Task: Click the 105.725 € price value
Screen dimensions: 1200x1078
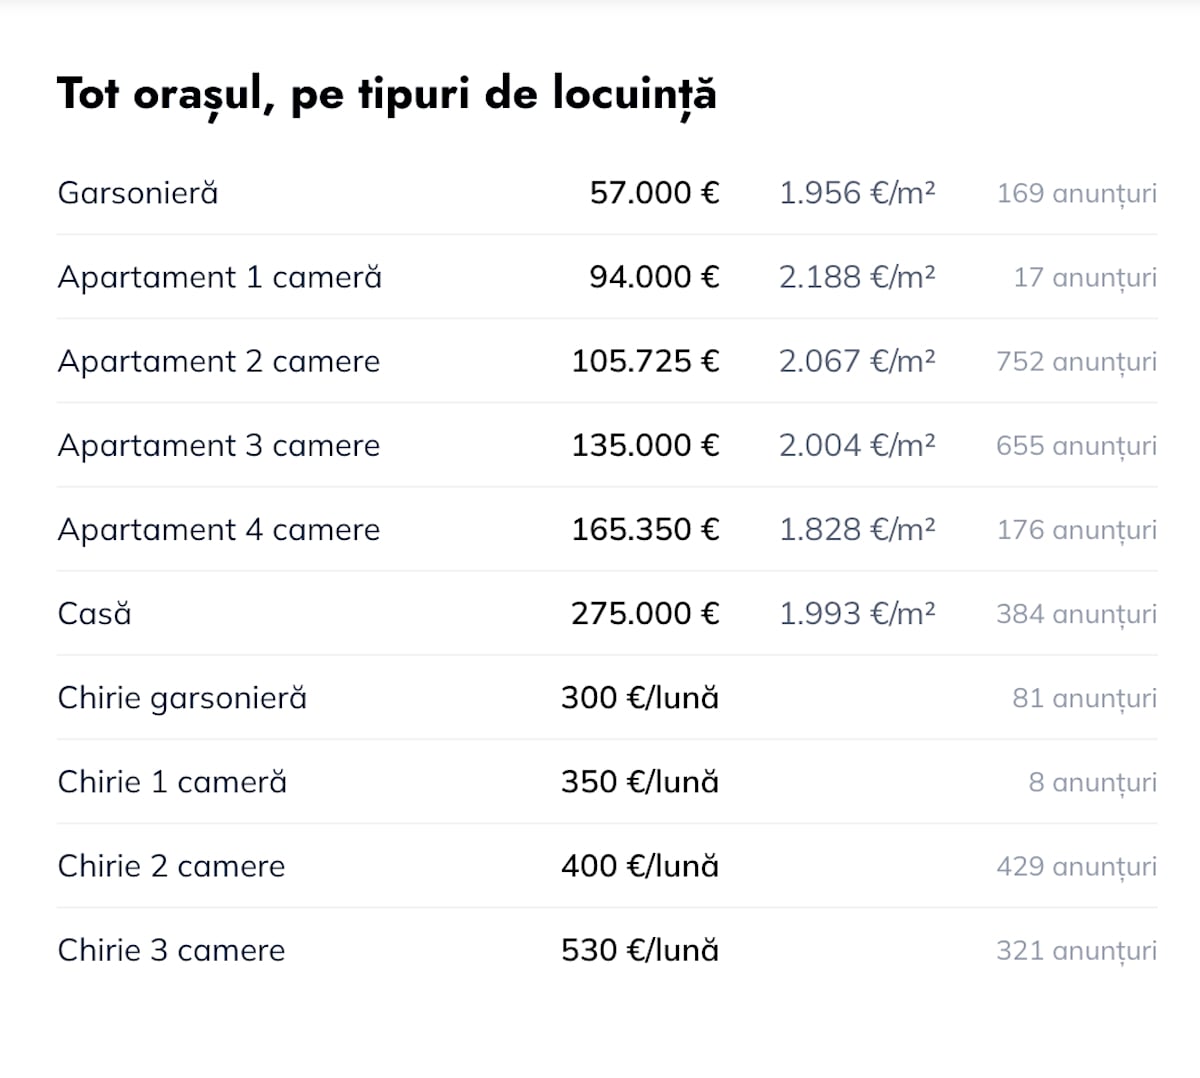Action: pos(645,361)
